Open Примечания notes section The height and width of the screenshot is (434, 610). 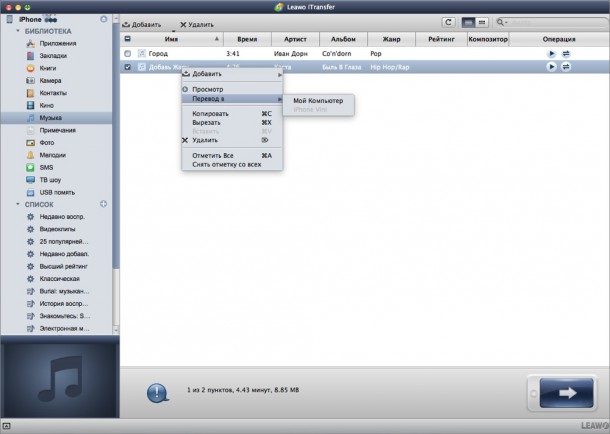pyautogui.click(x=57, y=130)
